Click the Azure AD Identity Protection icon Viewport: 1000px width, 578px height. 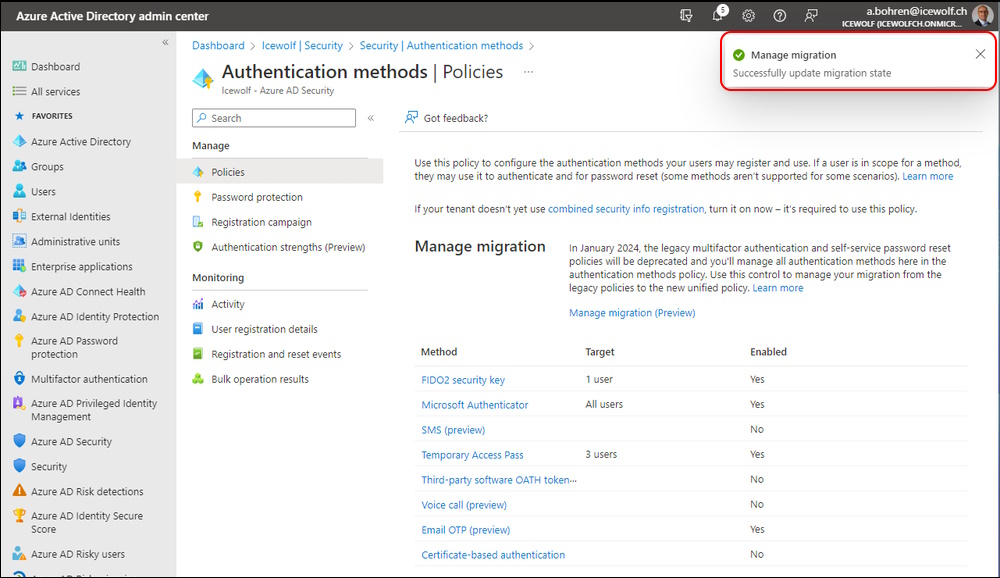coord(19,316)
